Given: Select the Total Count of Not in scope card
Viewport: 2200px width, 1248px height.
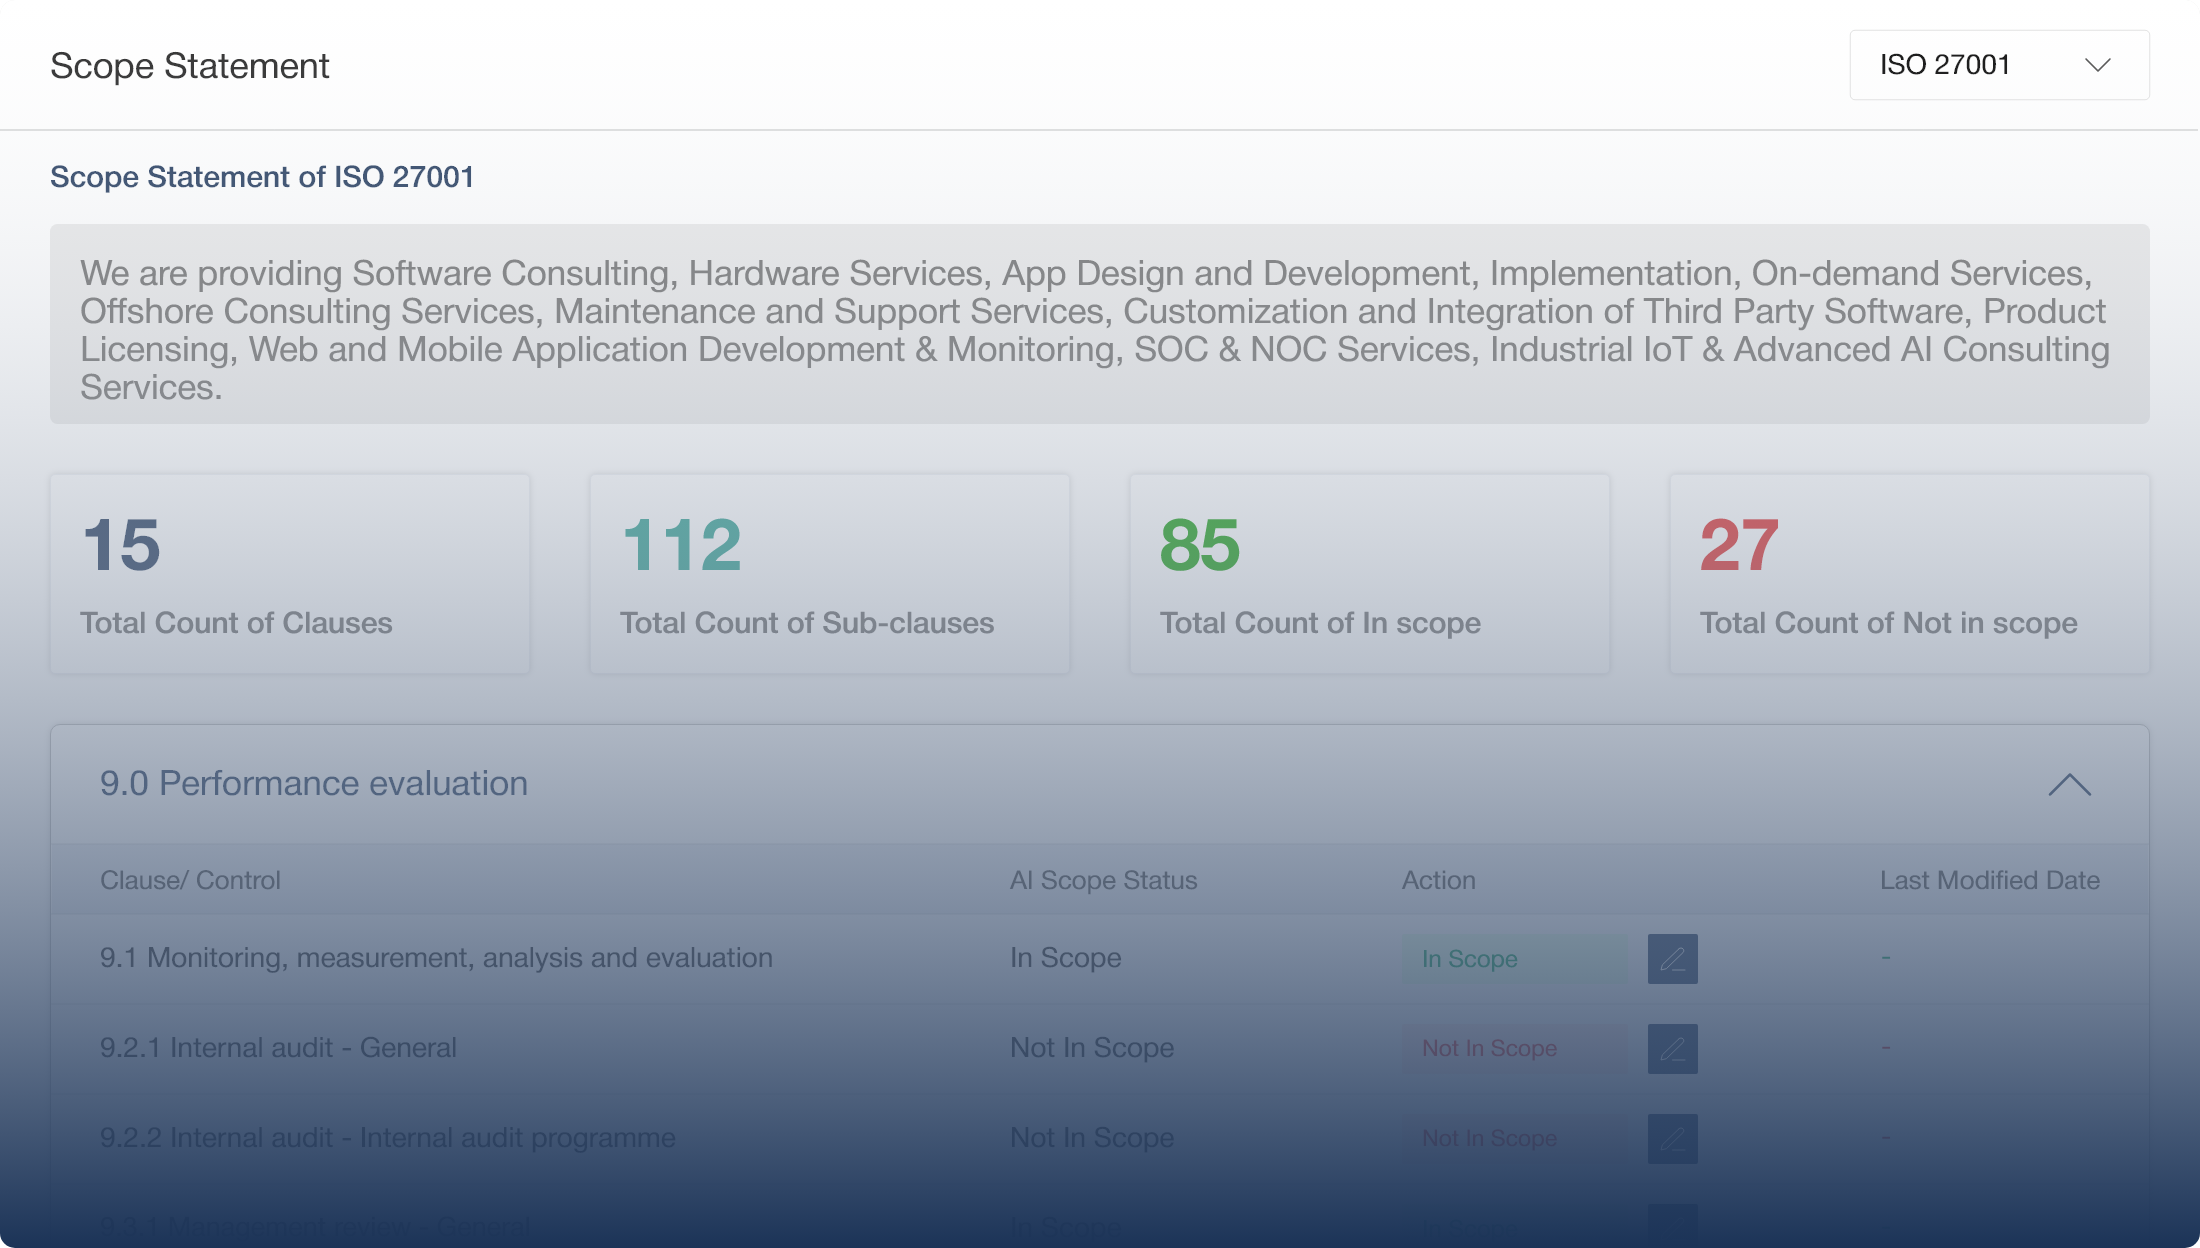Looking at the screenshot, I should click(x=1910, y=574).
